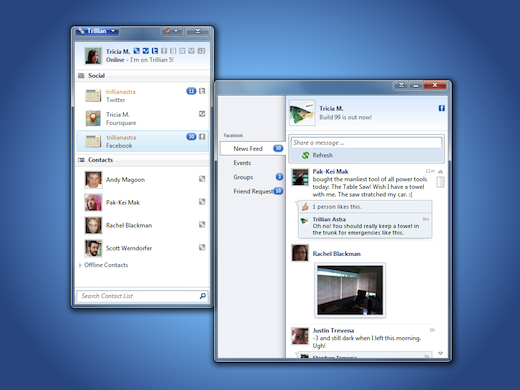The image size is (520, 390).
Task: Collapse the Social section header
Action: click(x=143, y=76)
